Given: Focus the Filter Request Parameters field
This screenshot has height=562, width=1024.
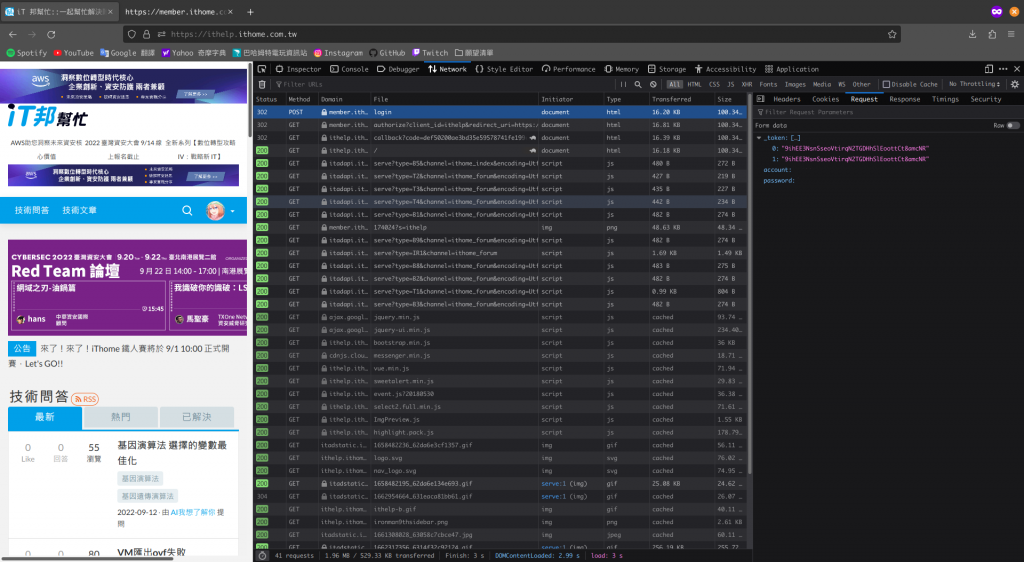Looking at the screenshot, I should tap(888, 112).
